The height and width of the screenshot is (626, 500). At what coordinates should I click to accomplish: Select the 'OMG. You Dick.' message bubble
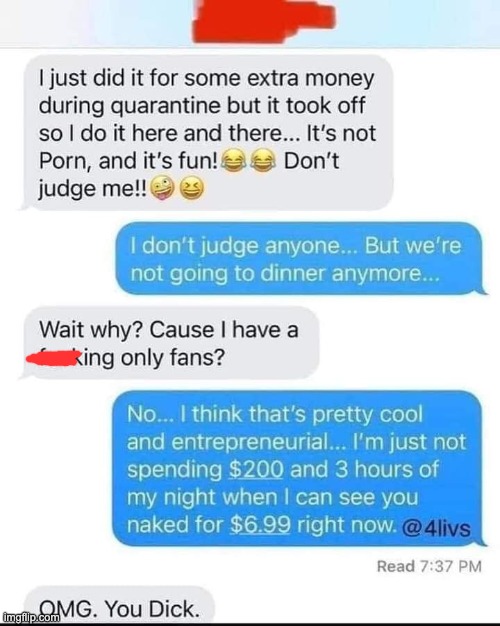click(x=119, y=604)
